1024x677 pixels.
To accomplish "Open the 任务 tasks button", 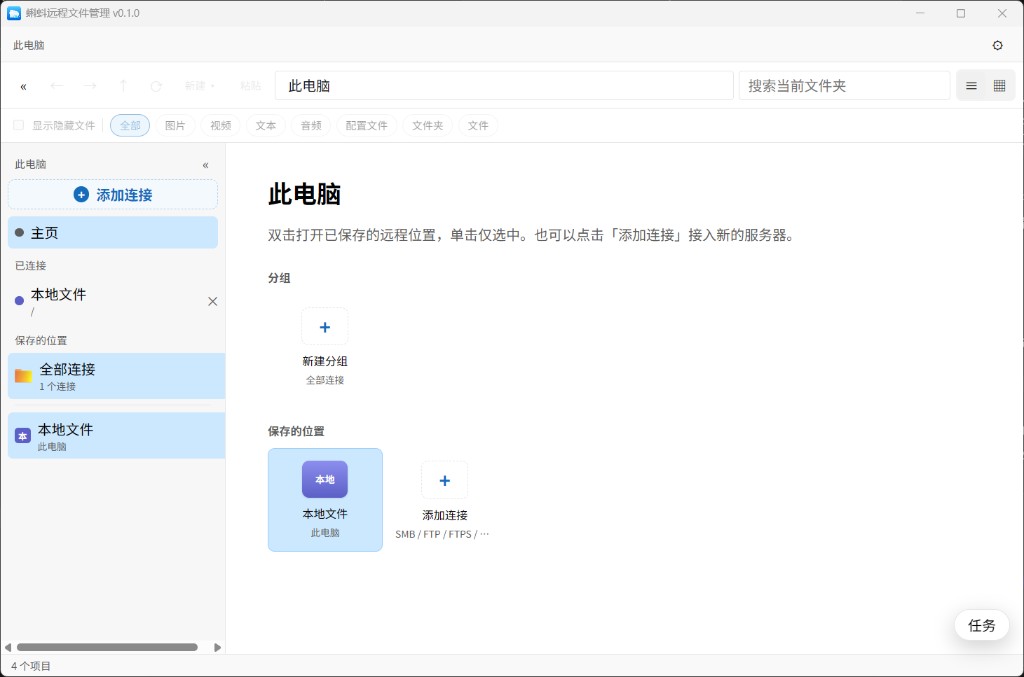I will [x=982, y=625].
